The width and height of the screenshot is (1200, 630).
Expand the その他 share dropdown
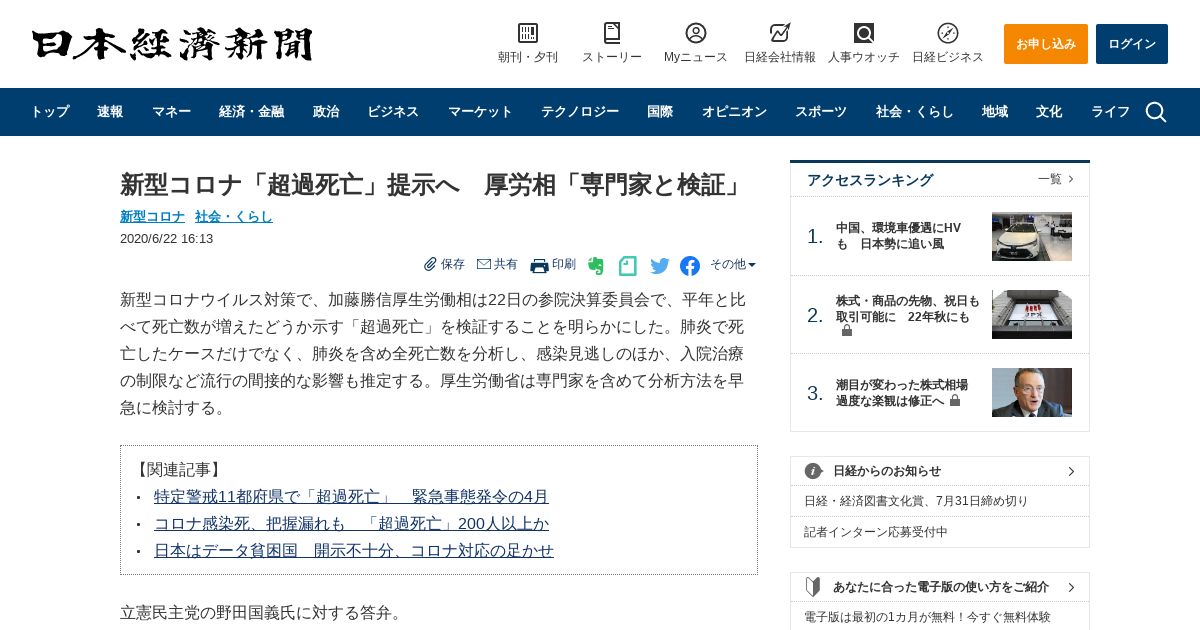click(733, 265)
